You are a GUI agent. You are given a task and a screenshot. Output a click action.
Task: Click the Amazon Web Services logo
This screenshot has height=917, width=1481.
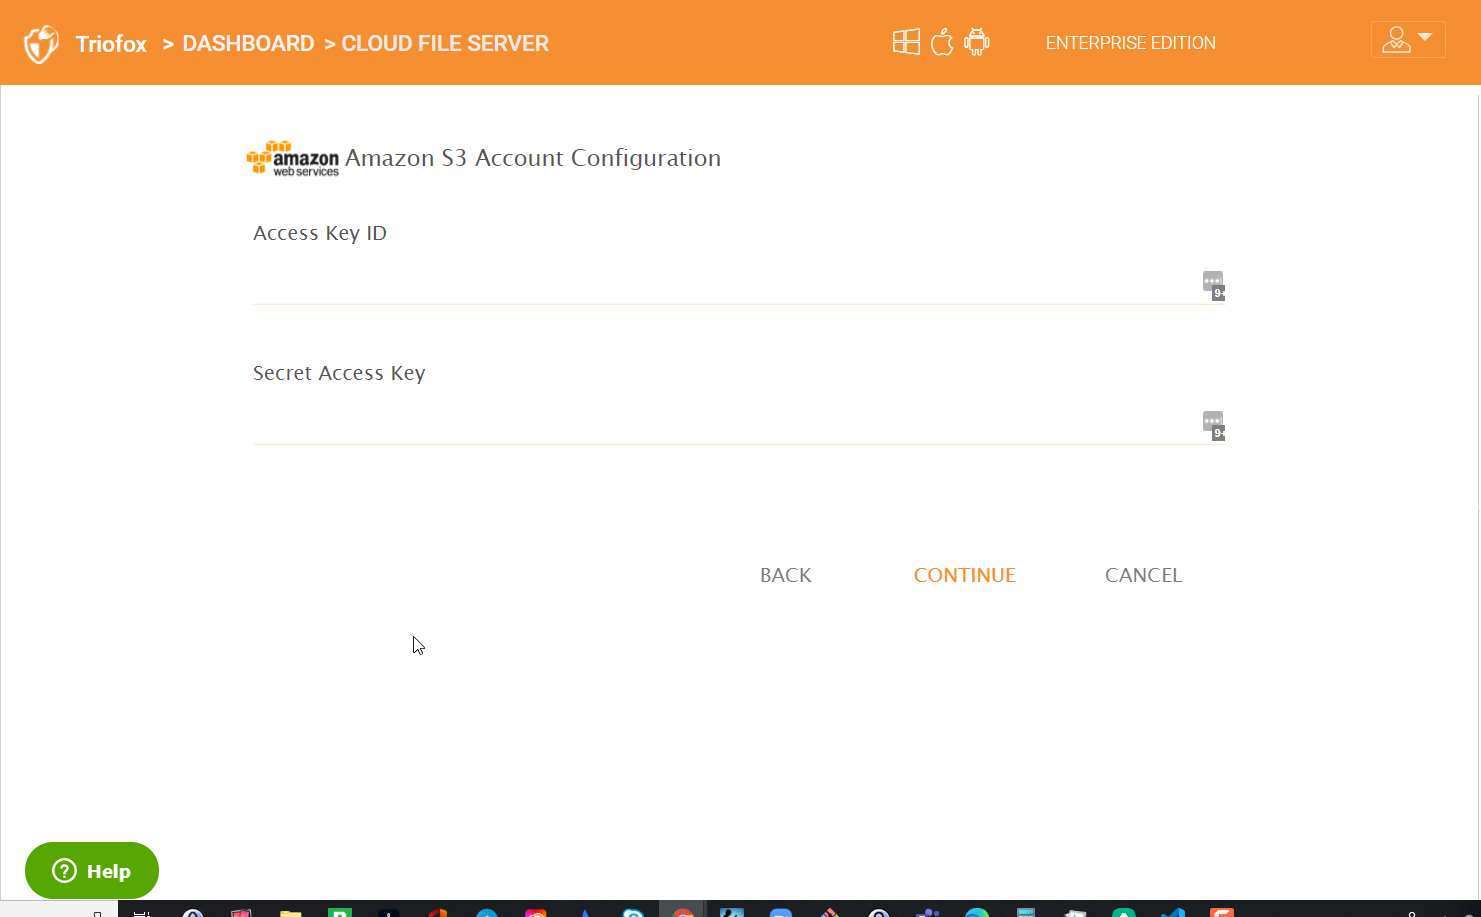(x=293, y=159)
